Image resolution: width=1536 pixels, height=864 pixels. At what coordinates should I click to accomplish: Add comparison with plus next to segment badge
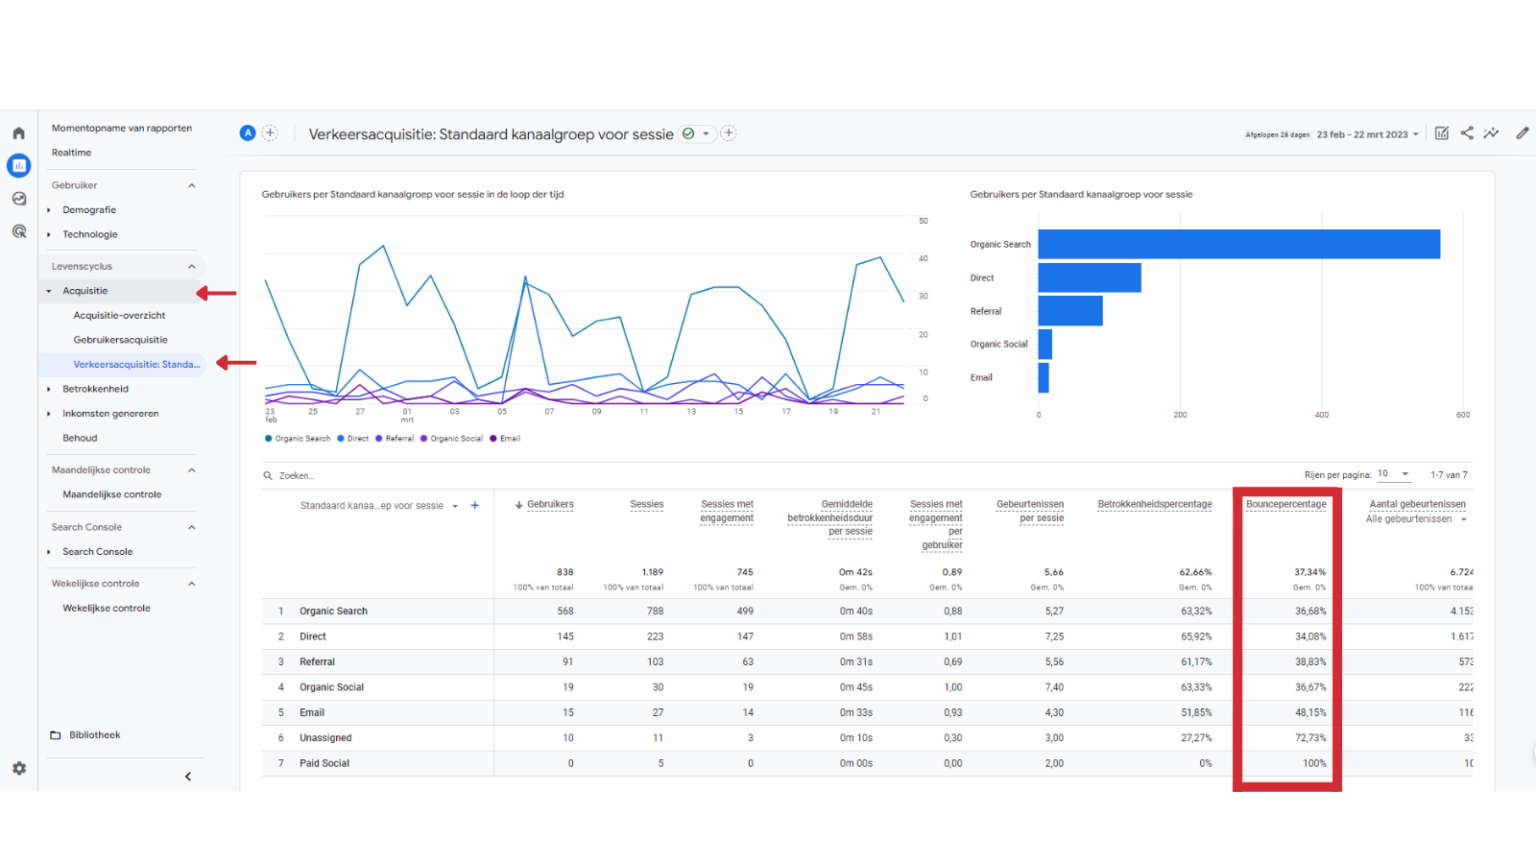coord(270,133)
